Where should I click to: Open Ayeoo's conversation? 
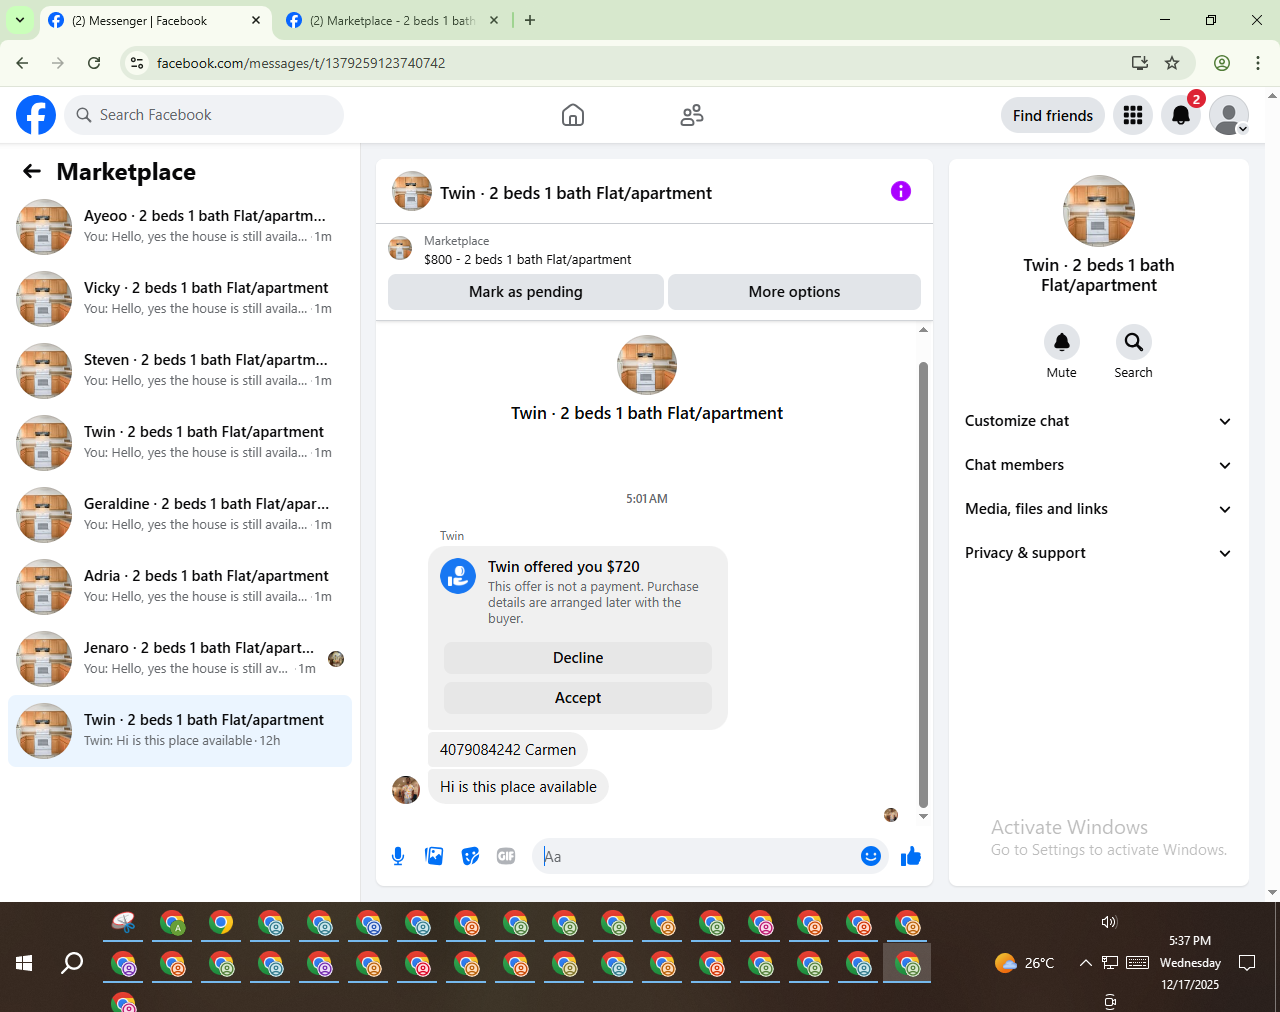[180, 227]
